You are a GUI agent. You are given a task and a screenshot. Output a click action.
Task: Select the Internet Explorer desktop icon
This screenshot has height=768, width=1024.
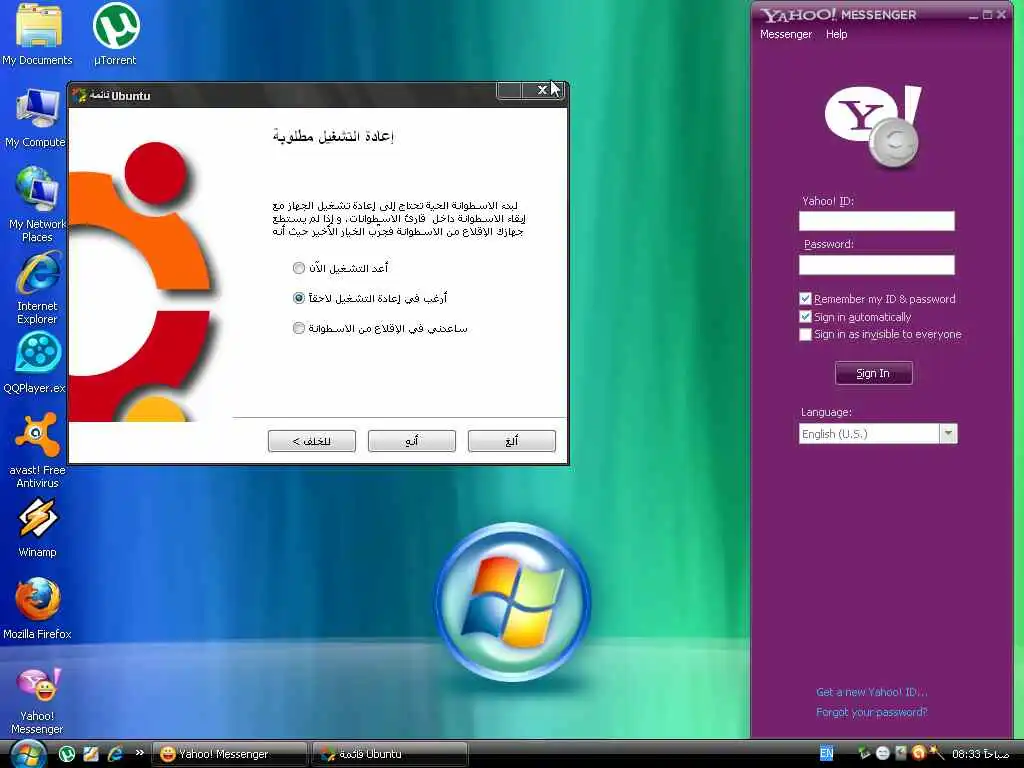click(x=37, y=288)
